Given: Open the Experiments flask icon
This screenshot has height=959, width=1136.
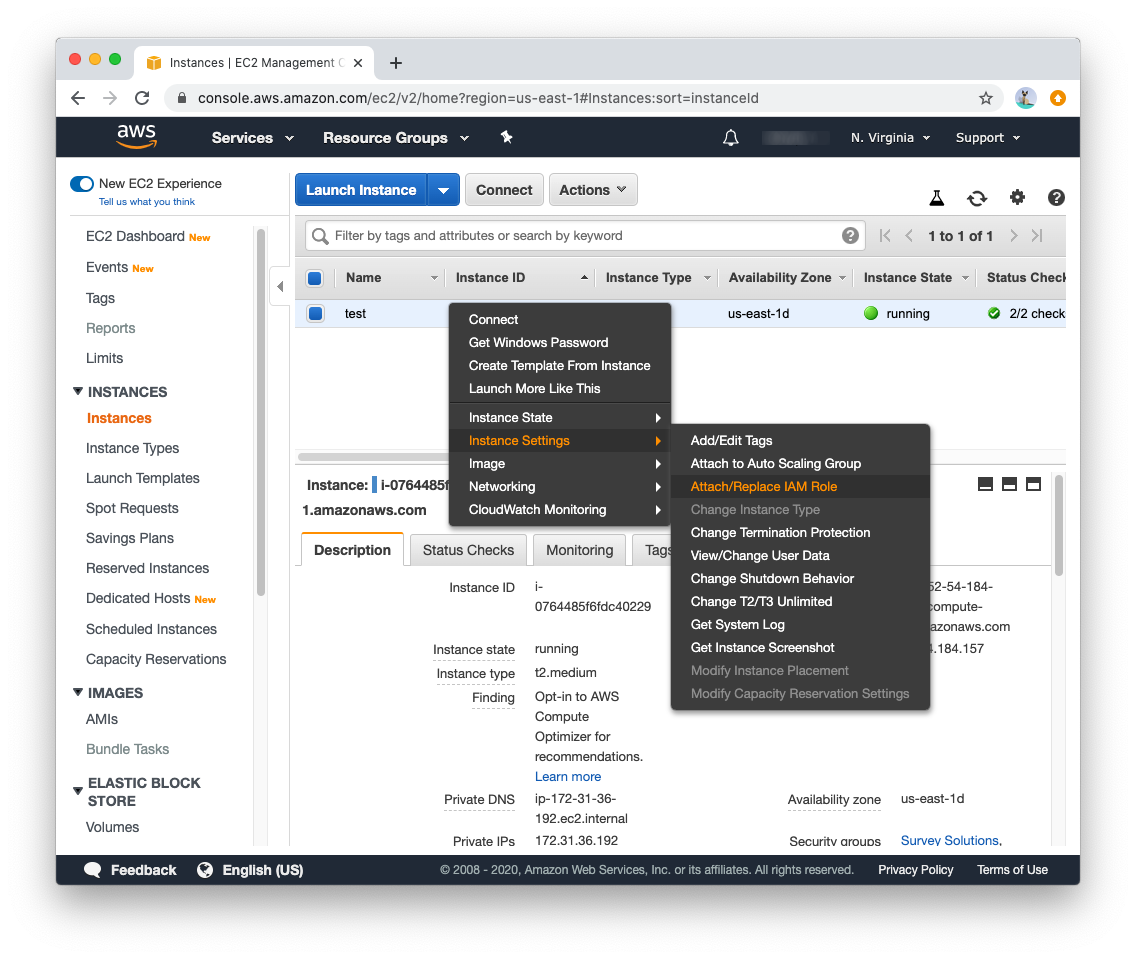Looking at the screenshot, I should tap(937, 198).
